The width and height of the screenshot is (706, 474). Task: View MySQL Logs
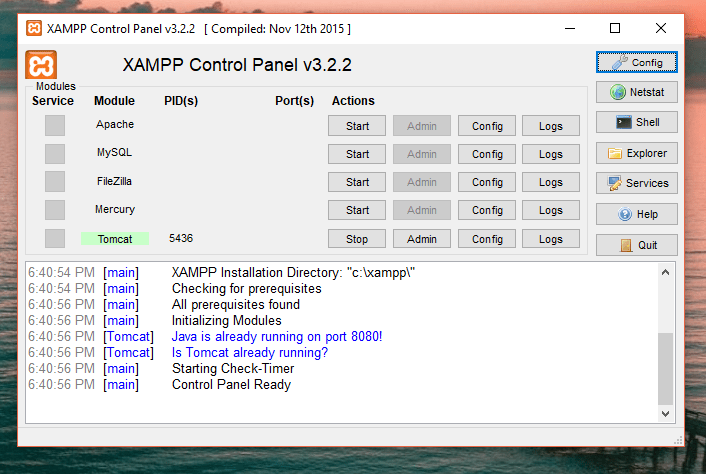pos(551,154)
